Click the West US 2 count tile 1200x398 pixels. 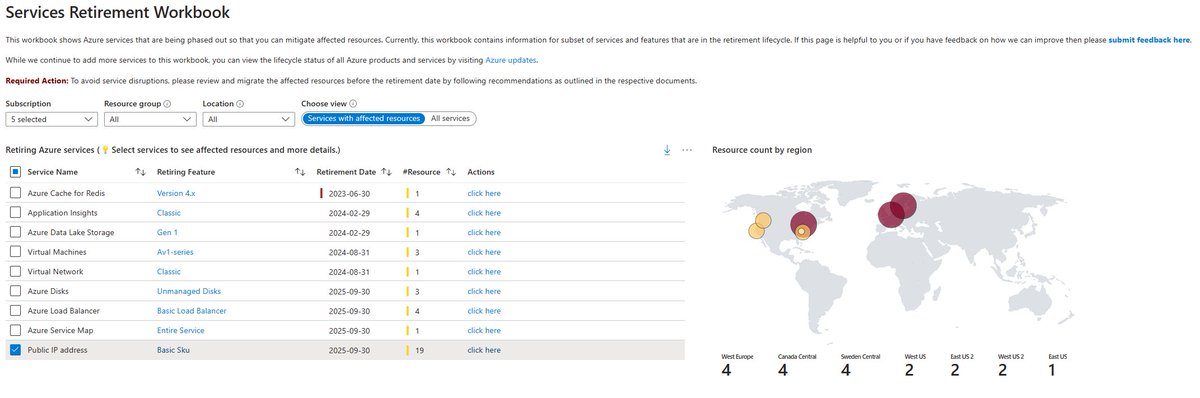[1011, 366]
